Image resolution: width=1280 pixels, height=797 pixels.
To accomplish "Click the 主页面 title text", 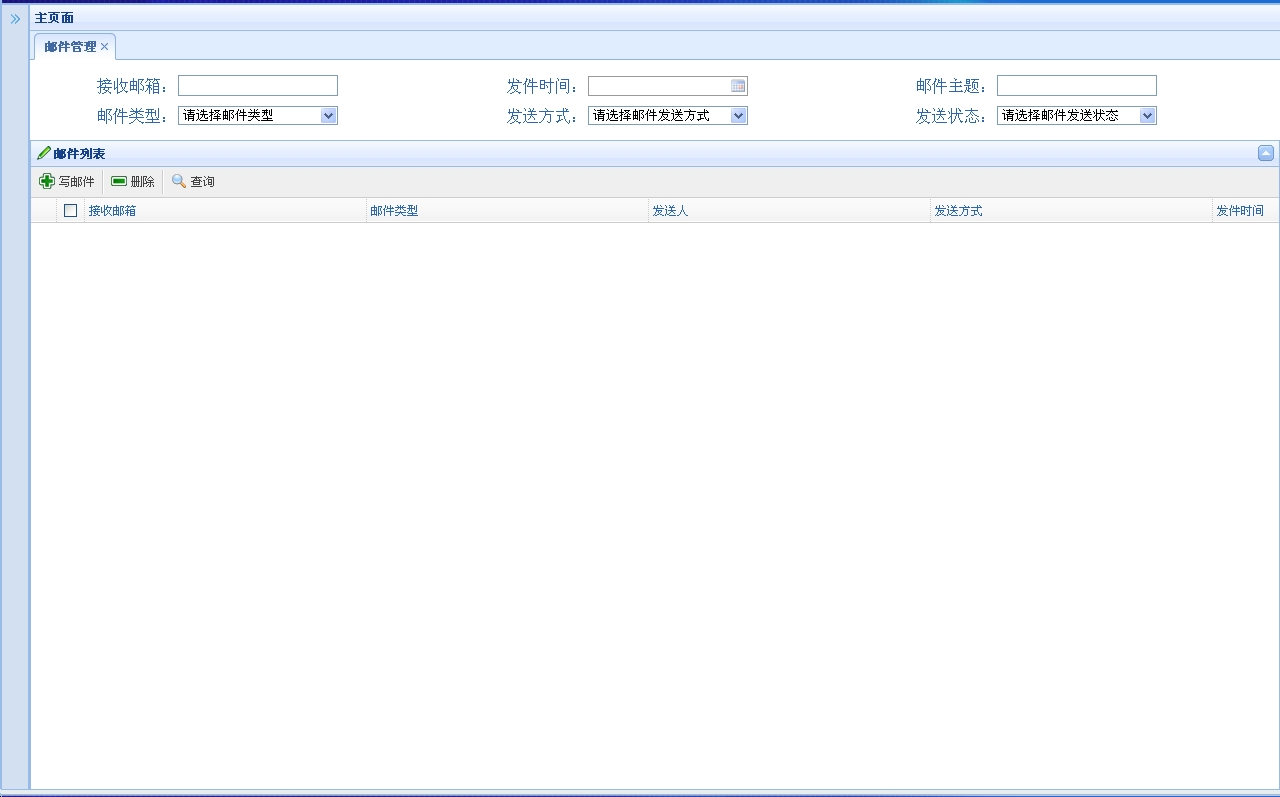I will [54, 18].
